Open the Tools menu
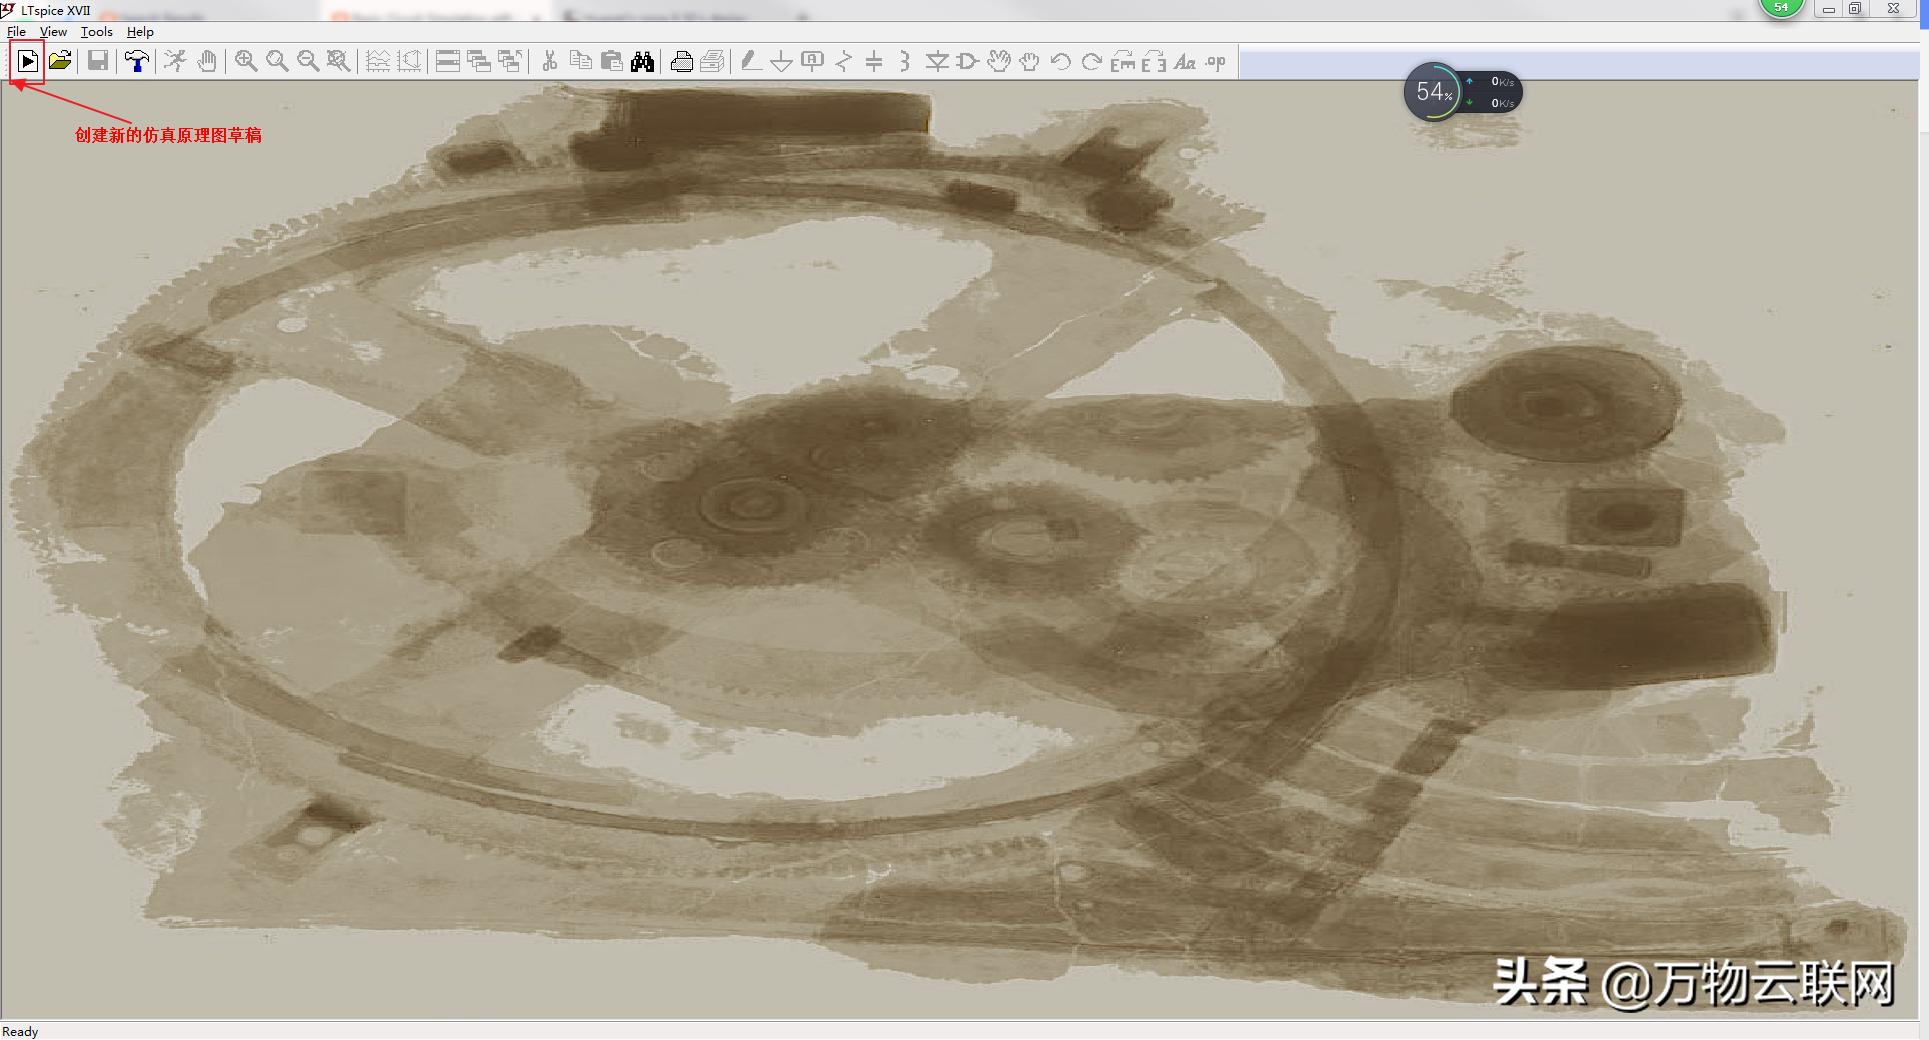 click(96, 32)
